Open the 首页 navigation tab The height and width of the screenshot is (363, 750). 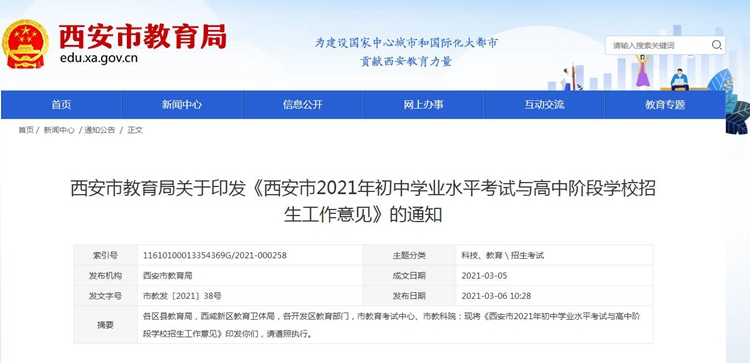[61, 105]
